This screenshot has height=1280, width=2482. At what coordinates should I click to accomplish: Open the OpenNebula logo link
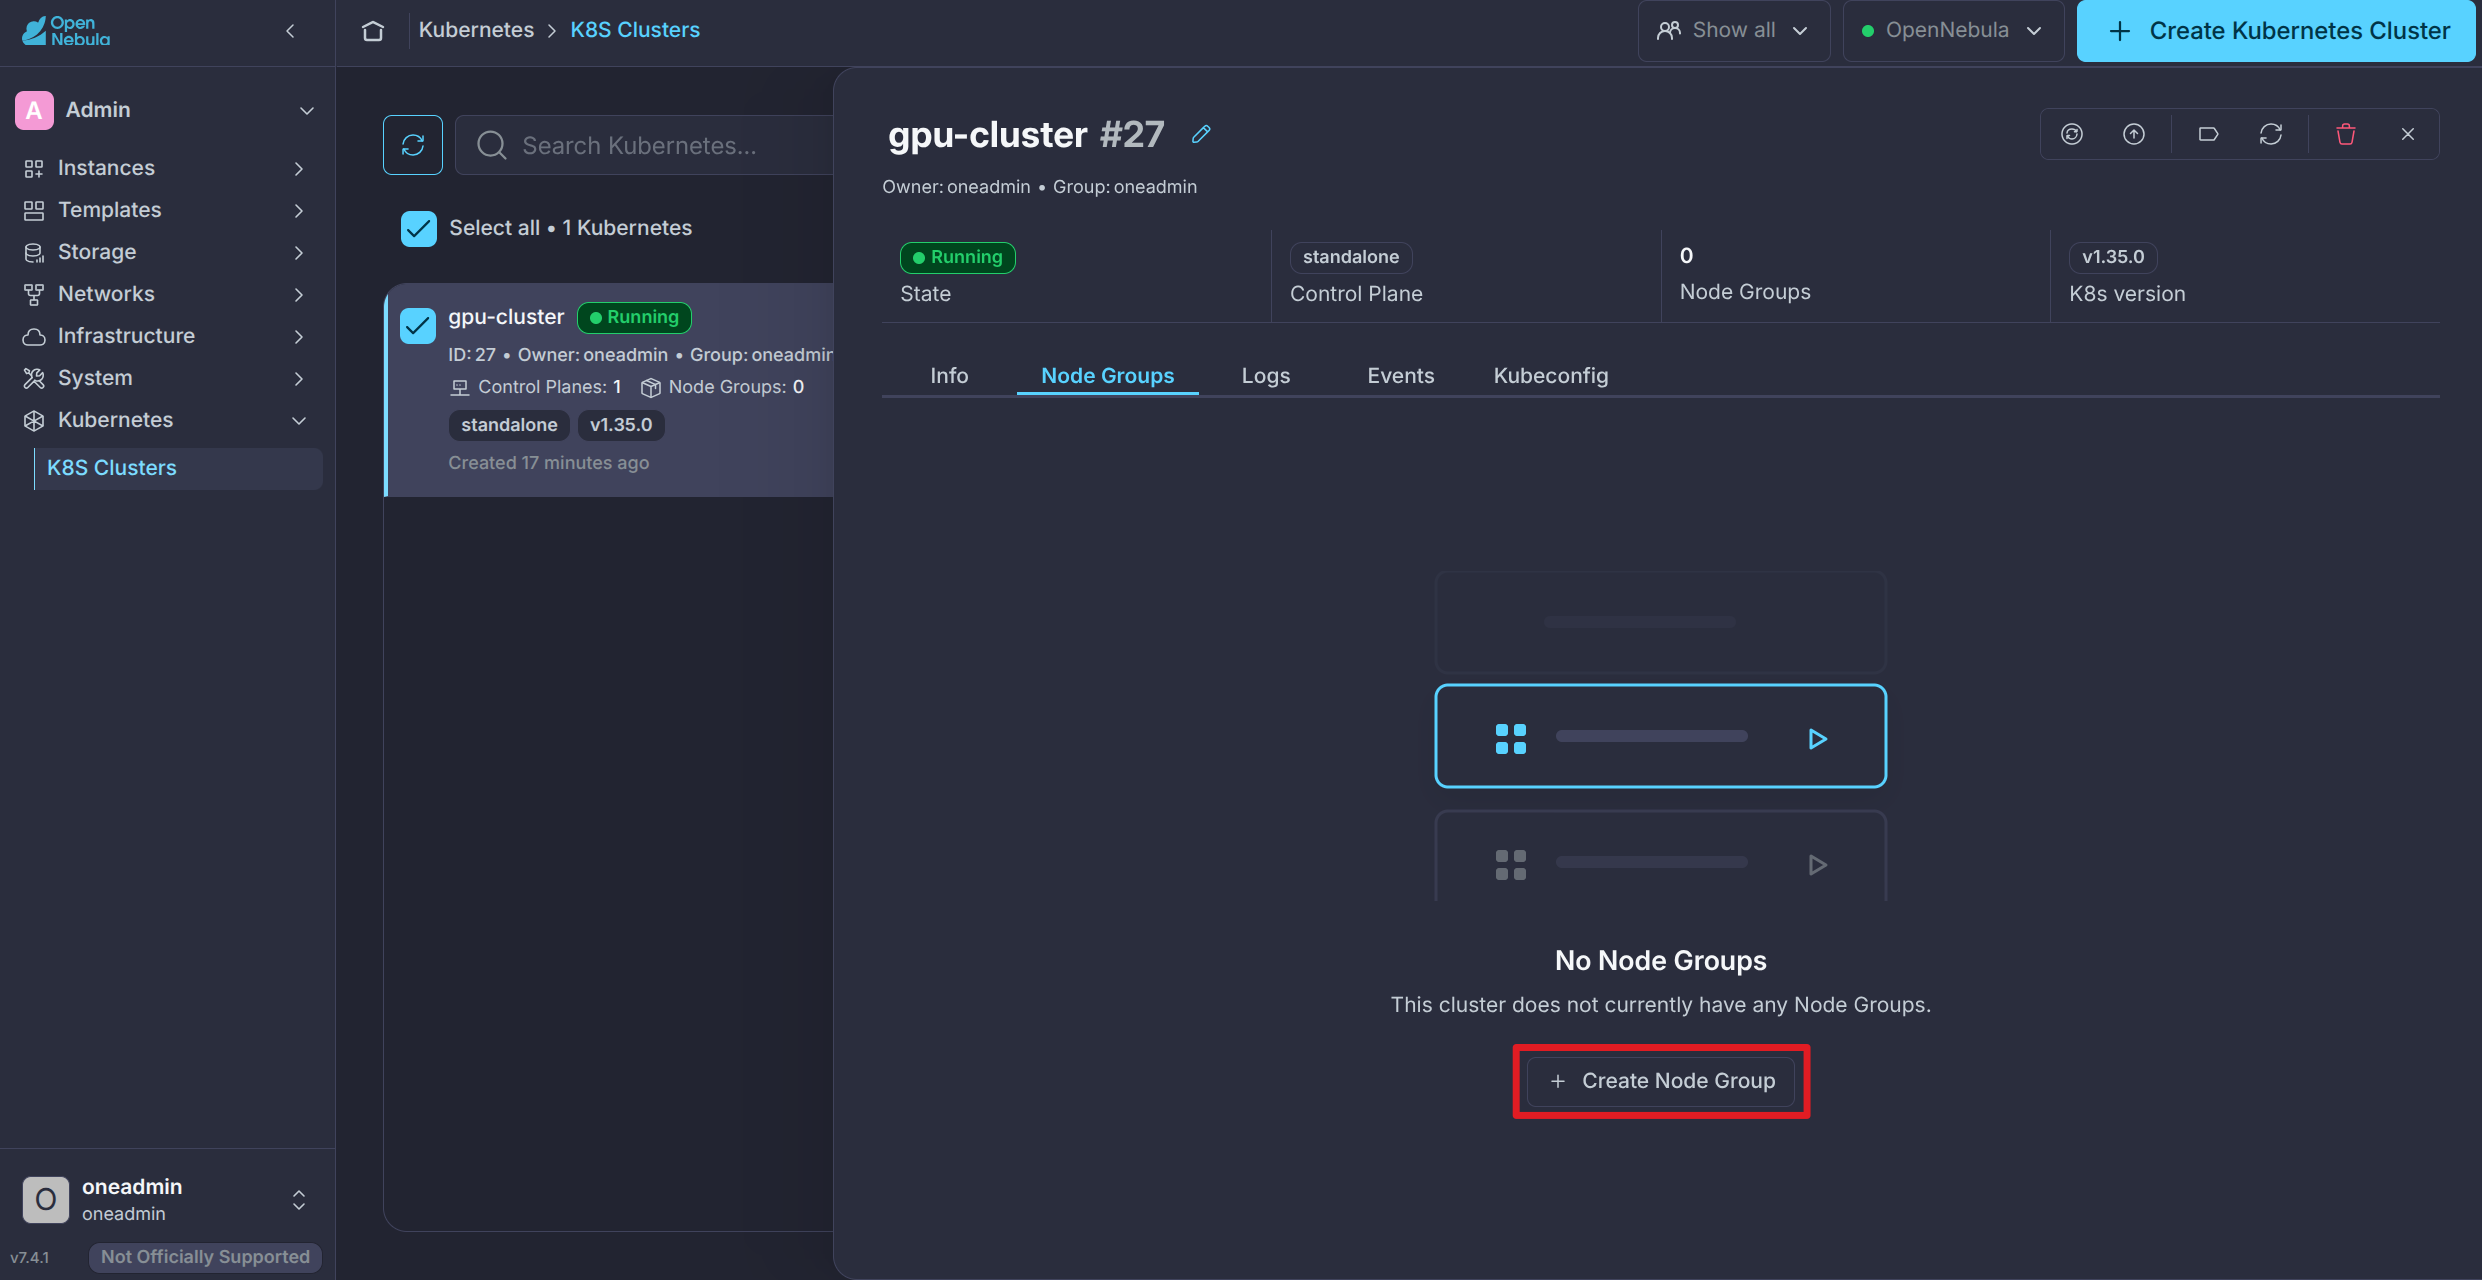tap(66, 31)
